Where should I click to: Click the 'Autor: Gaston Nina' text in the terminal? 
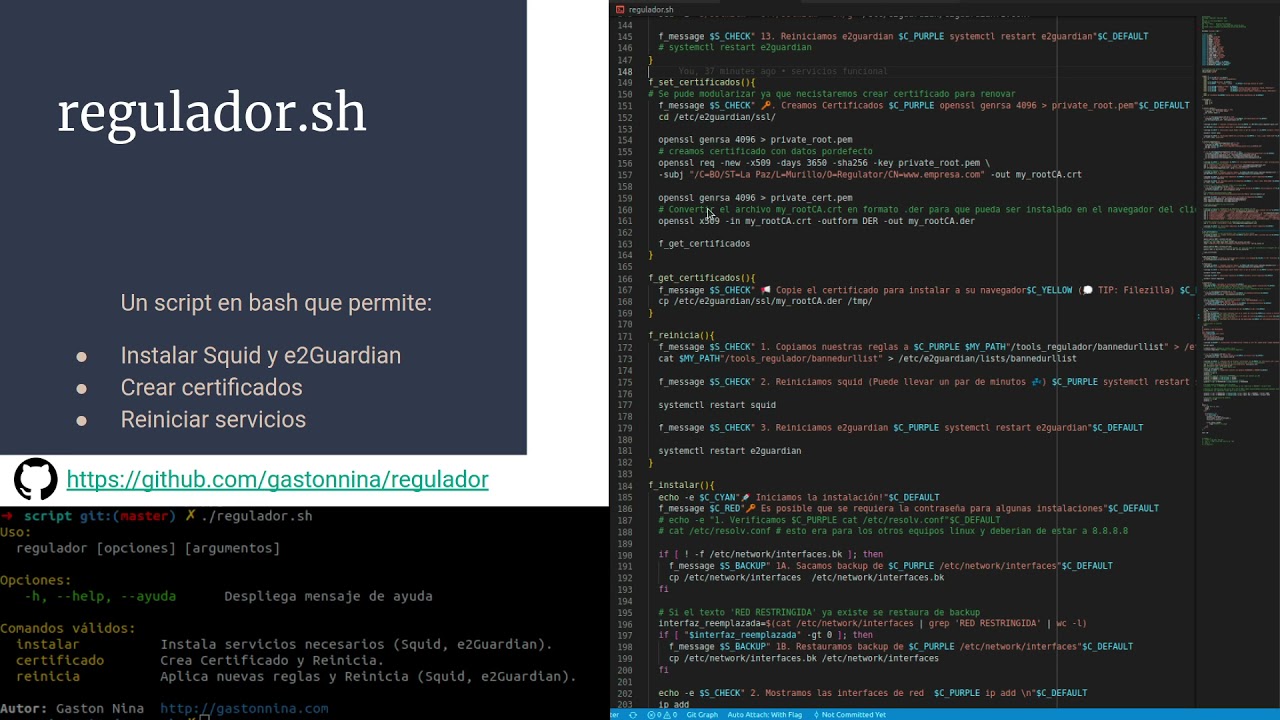[x=72, y=708]
